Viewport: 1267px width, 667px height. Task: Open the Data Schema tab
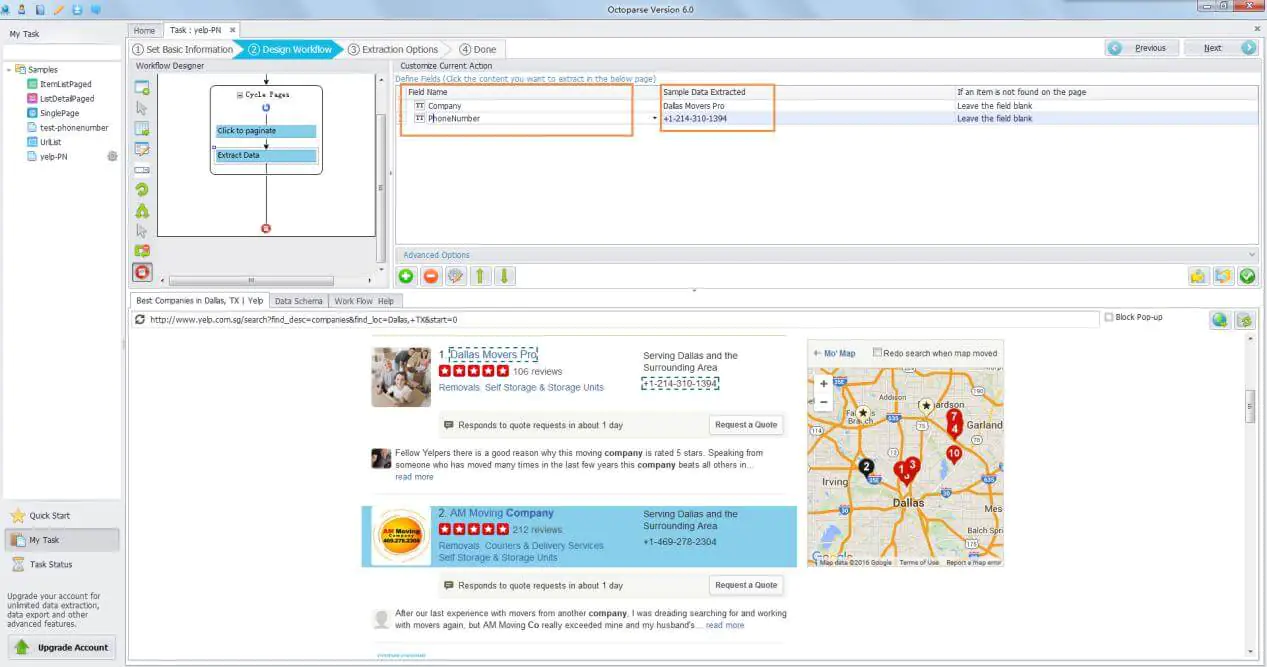pos(298,301)
